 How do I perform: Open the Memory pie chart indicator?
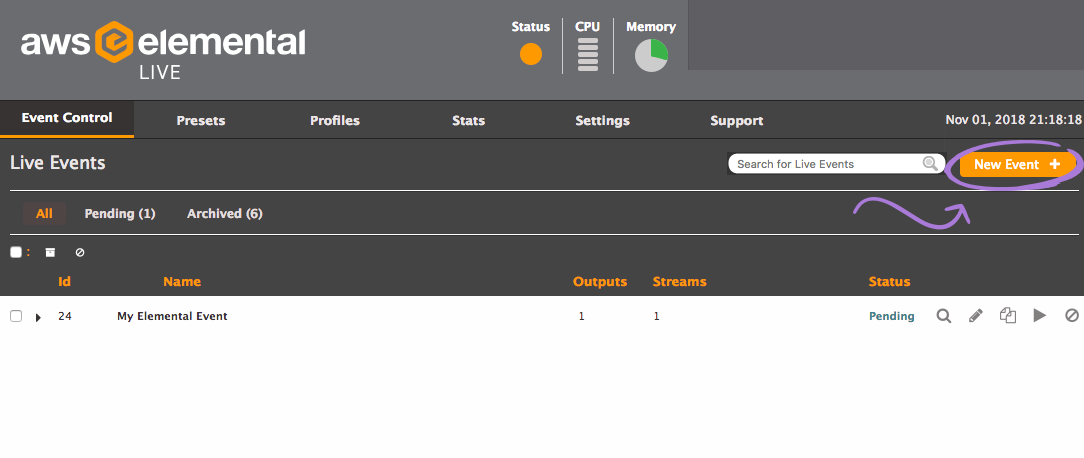[x=651, y=55]
